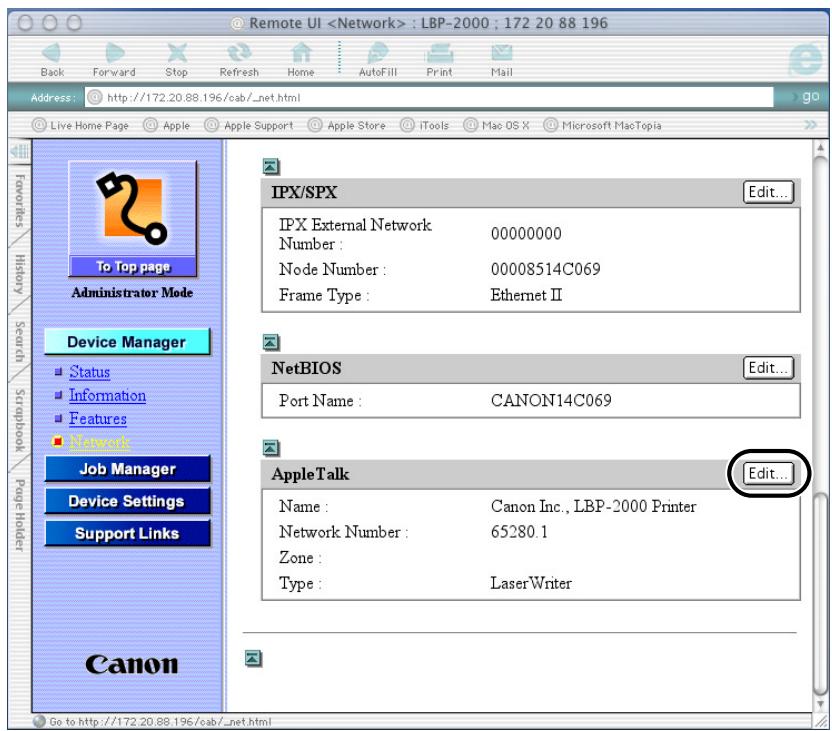This screenshot has width=832, height=731.
Task: Edit the IPX/SPX settings
Action: pyautogui.click(x=768, y=192)
